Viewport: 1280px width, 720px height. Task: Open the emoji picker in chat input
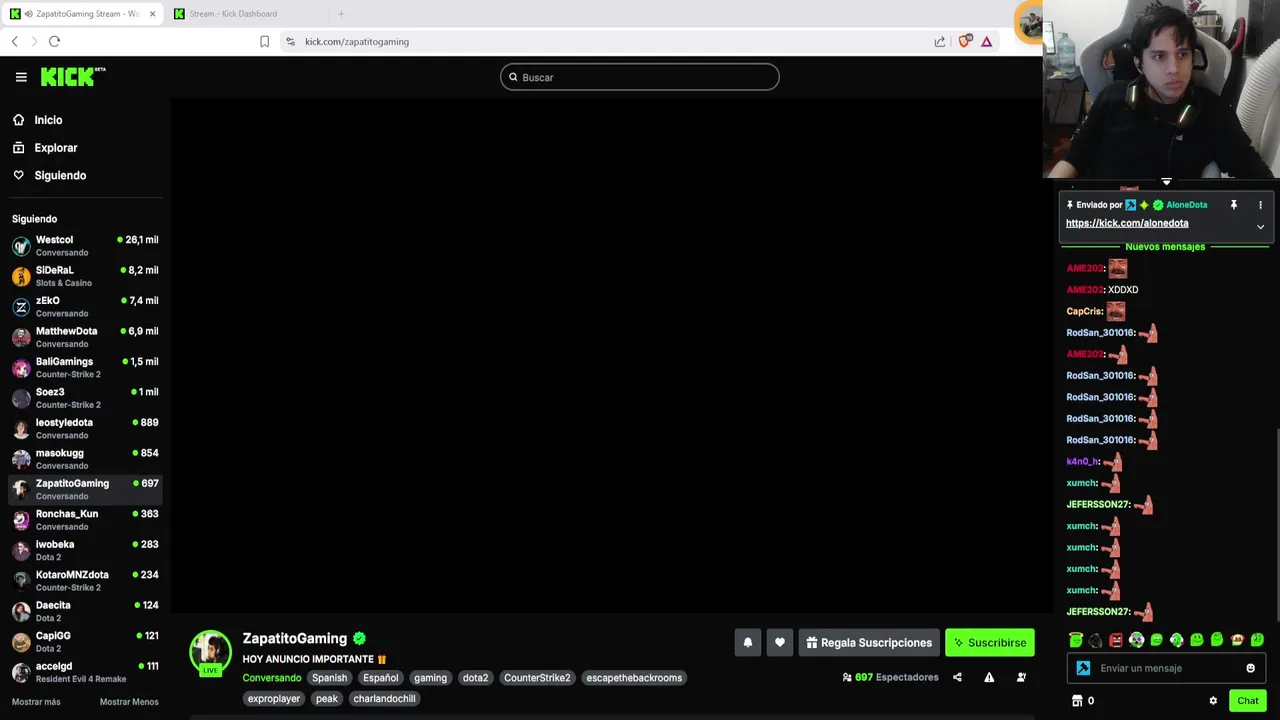1250,668
